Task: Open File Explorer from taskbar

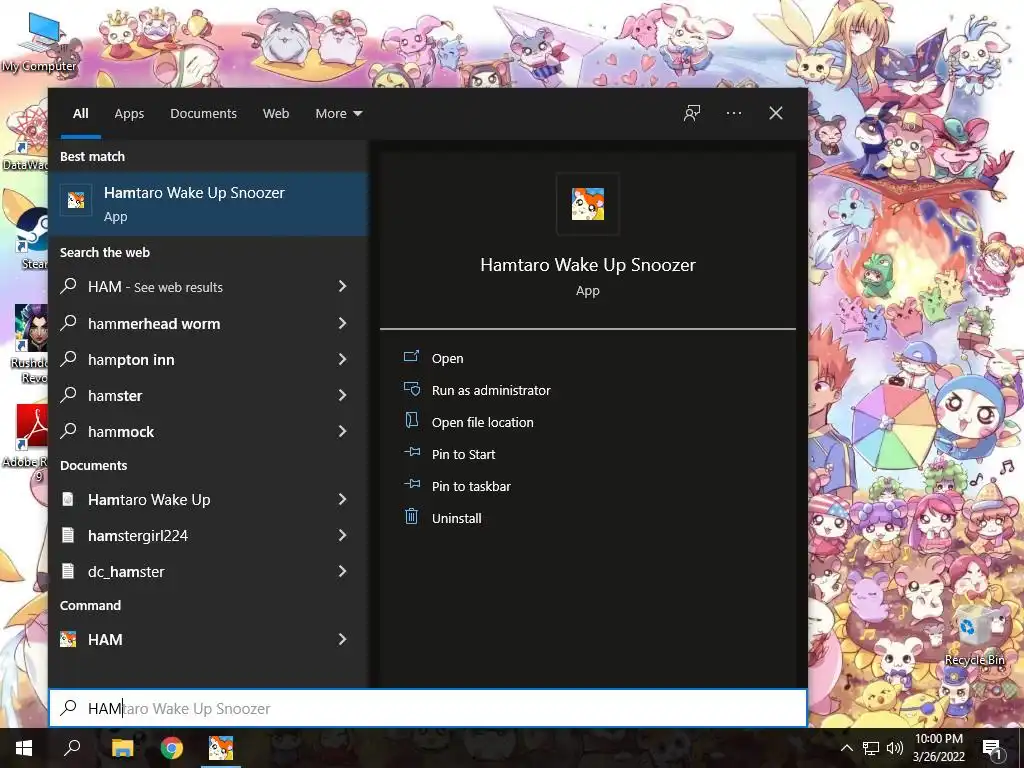Action: point(122,748)
